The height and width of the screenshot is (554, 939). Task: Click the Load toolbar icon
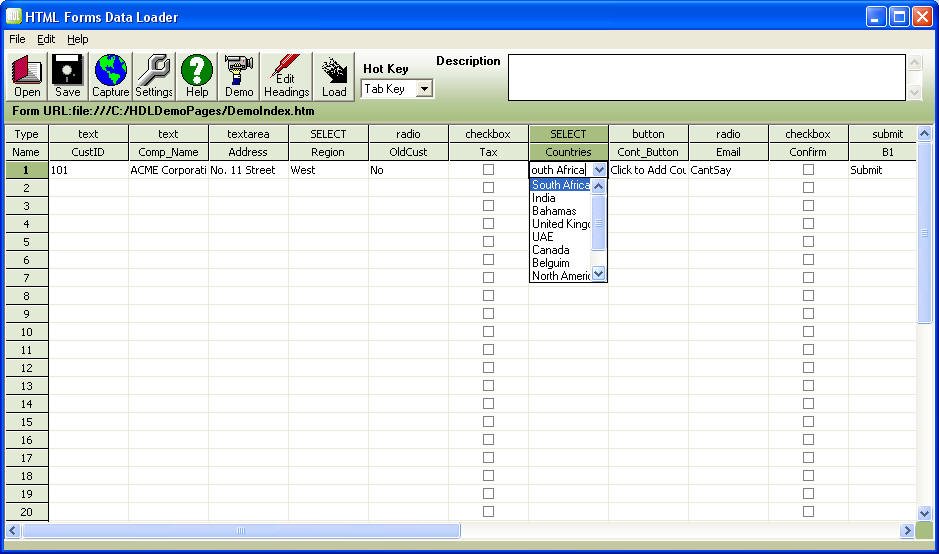(x=334, y=76)
